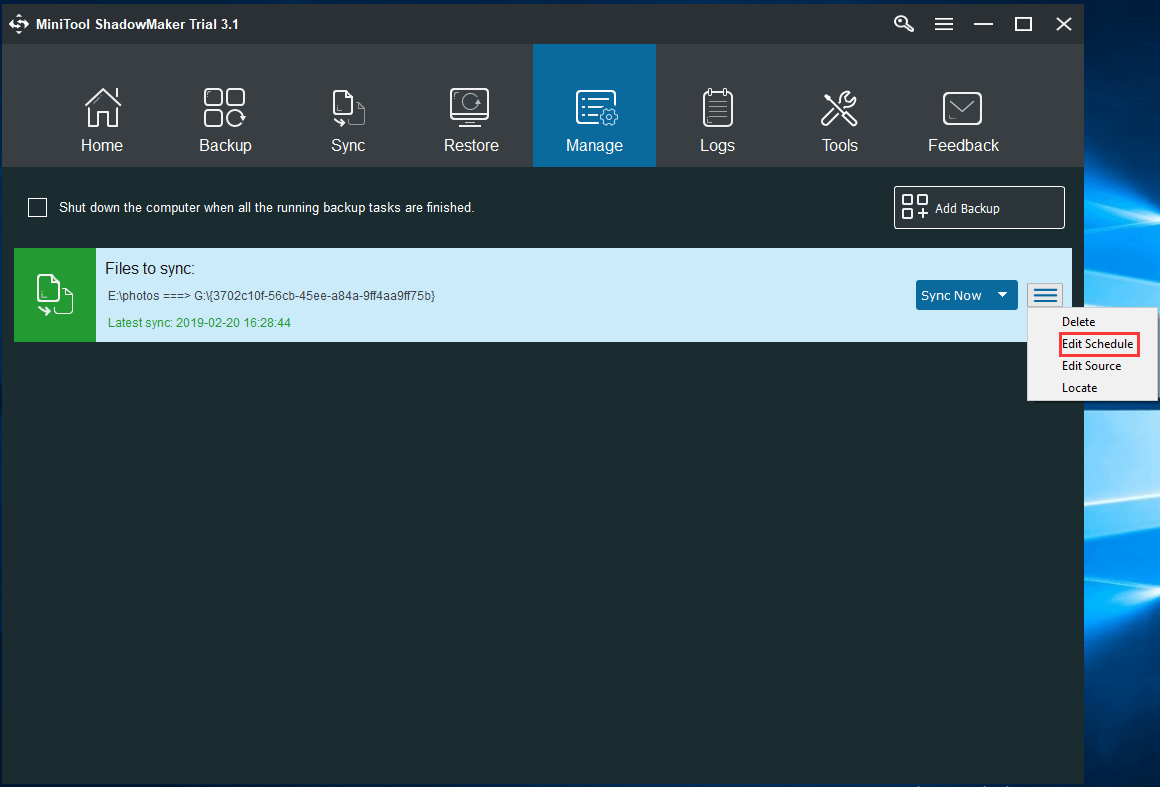Expand the Sync Now dropdown arrow
The width and height of the screenshot is (1160, 787).
click(1002, 295)
